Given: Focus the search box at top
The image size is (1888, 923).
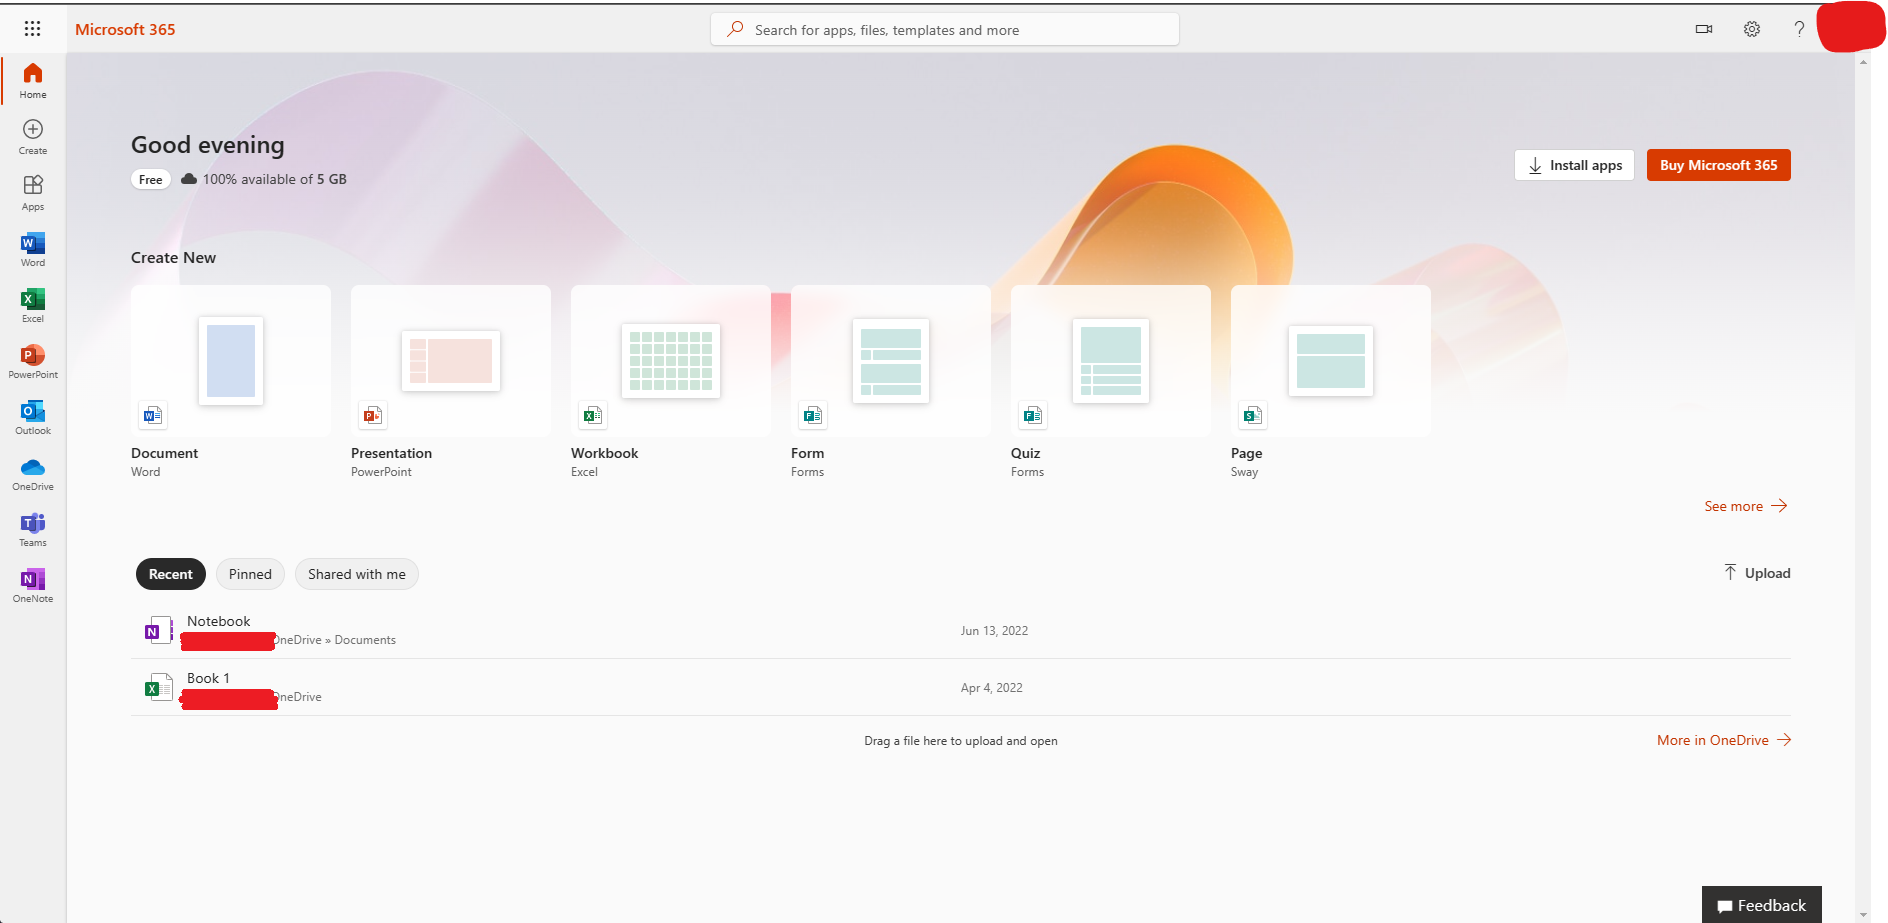Looking at the screenshot, I should tap(945, 29).
